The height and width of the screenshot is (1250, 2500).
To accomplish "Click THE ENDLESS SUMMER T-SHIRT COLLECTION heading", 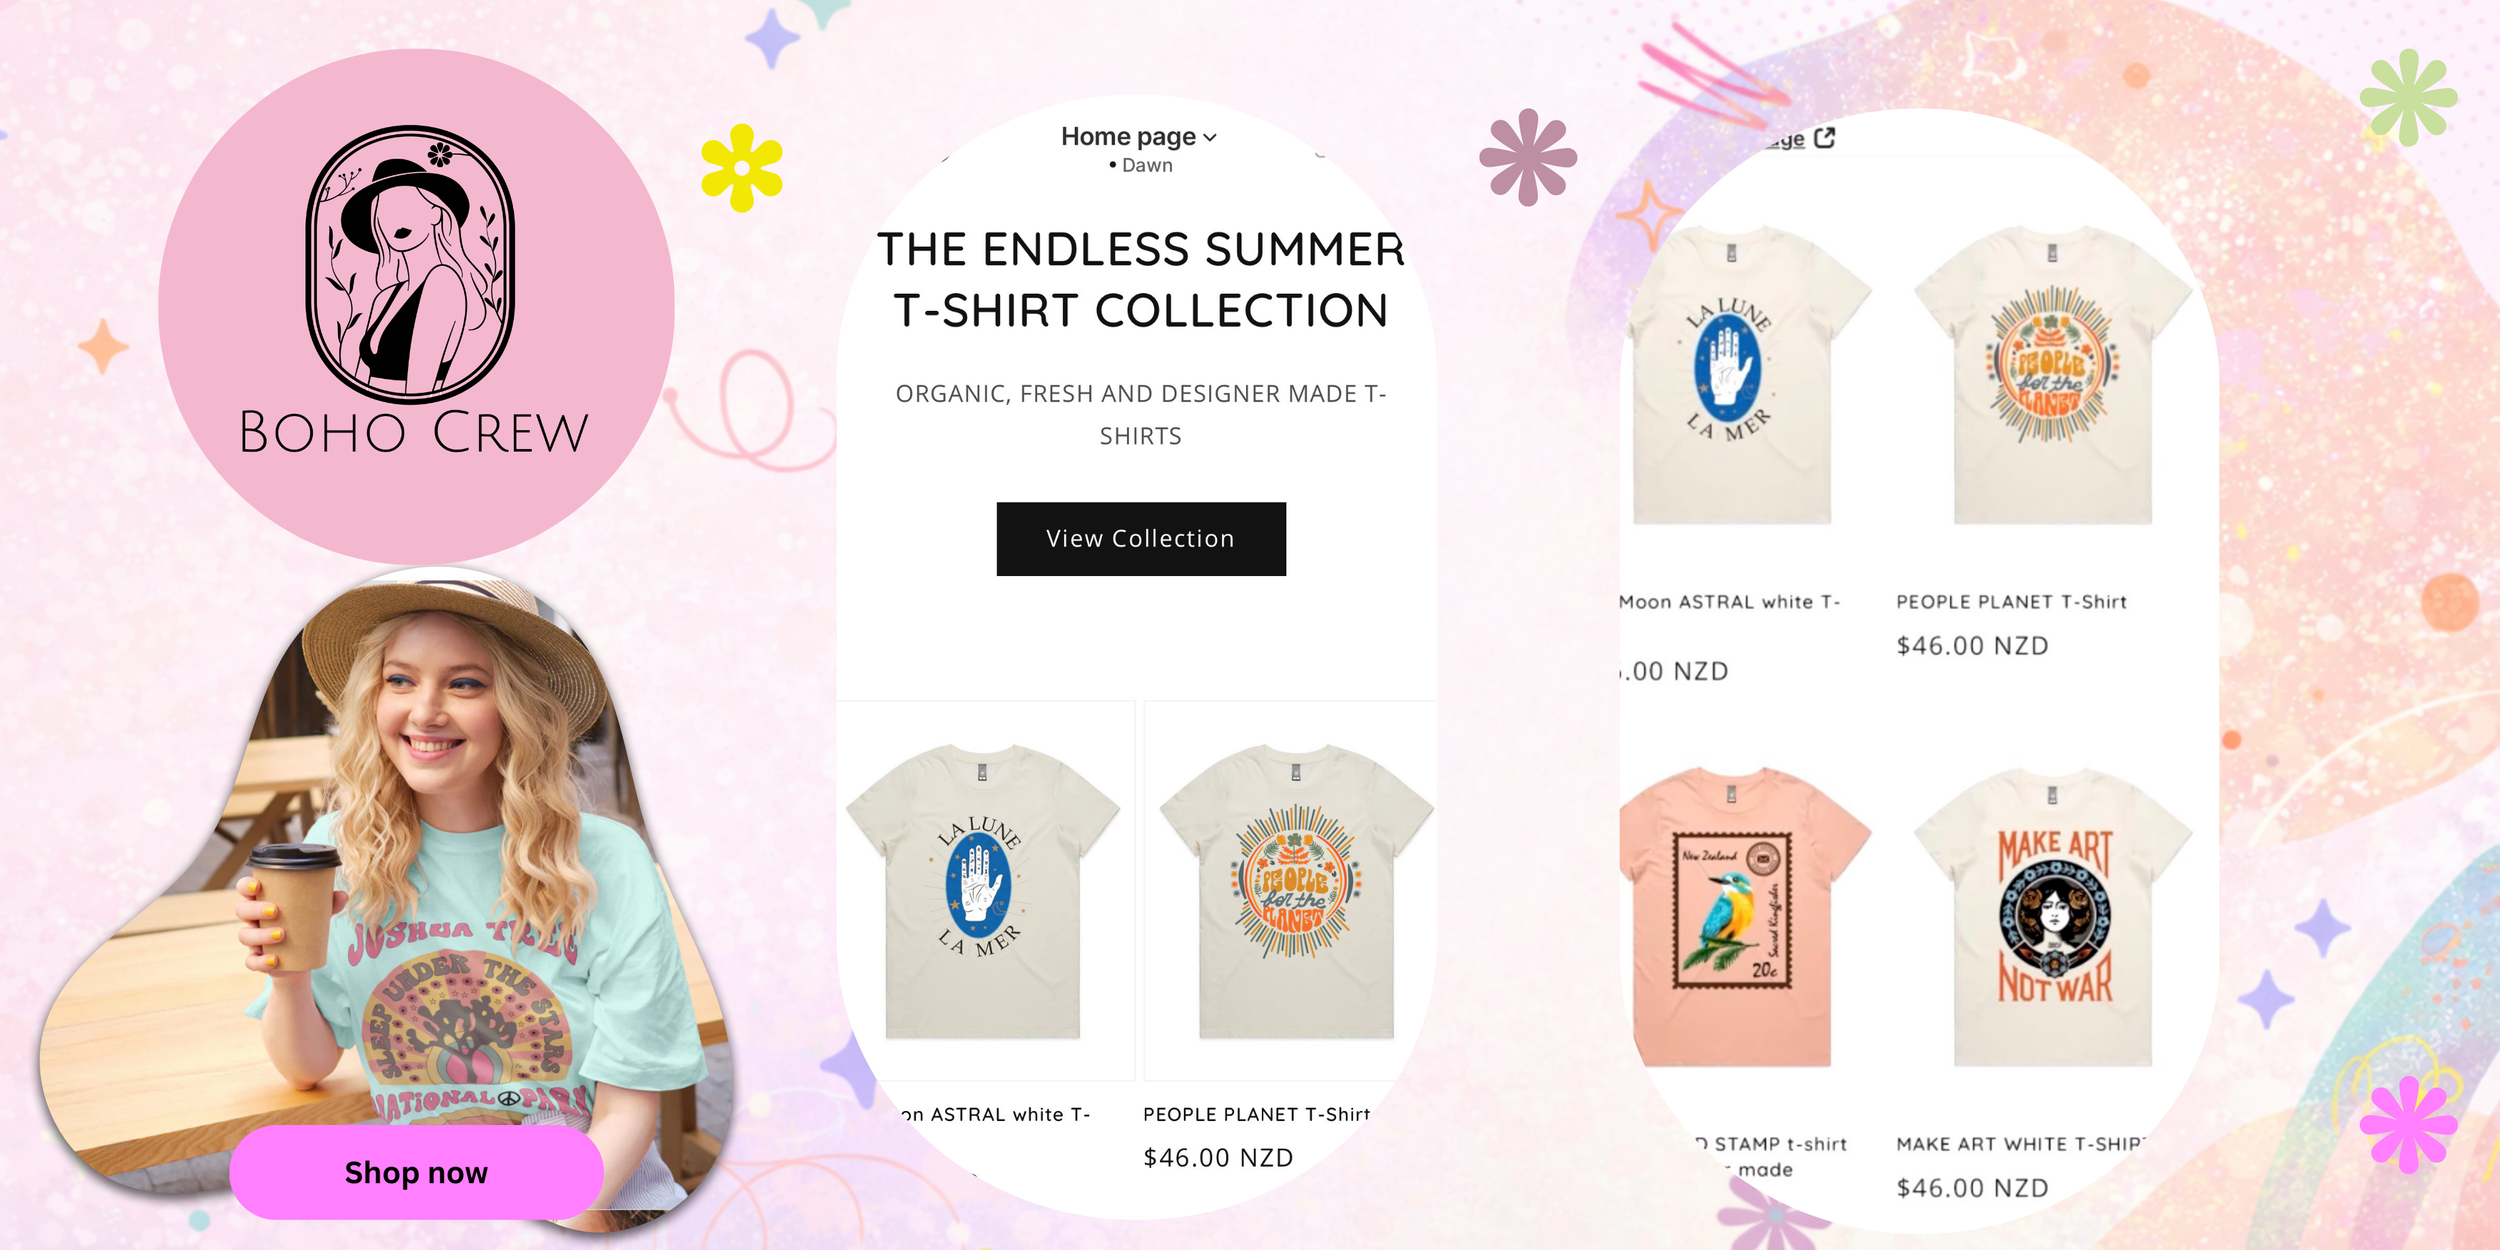I will coord(1141,280).
